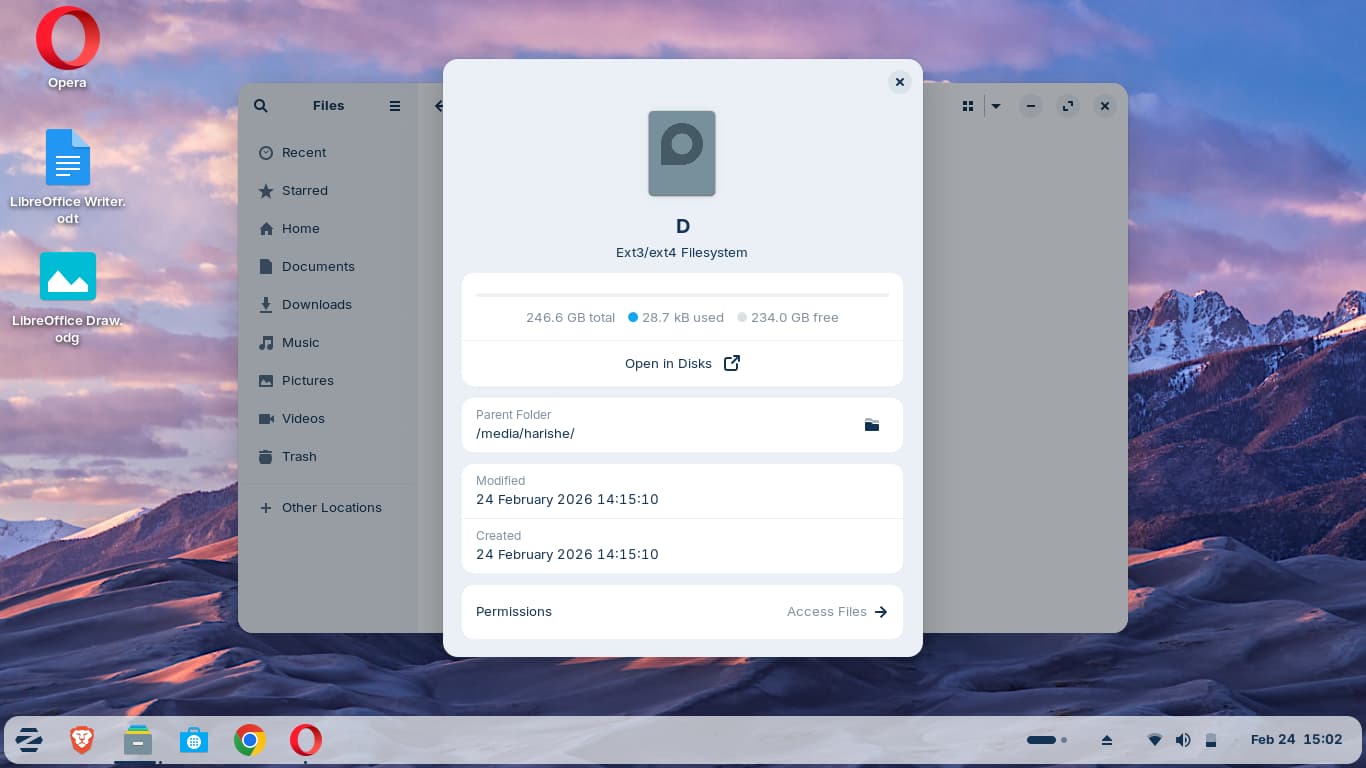
Task: Open Home folder in sidebar
Action: pos(300,229)
